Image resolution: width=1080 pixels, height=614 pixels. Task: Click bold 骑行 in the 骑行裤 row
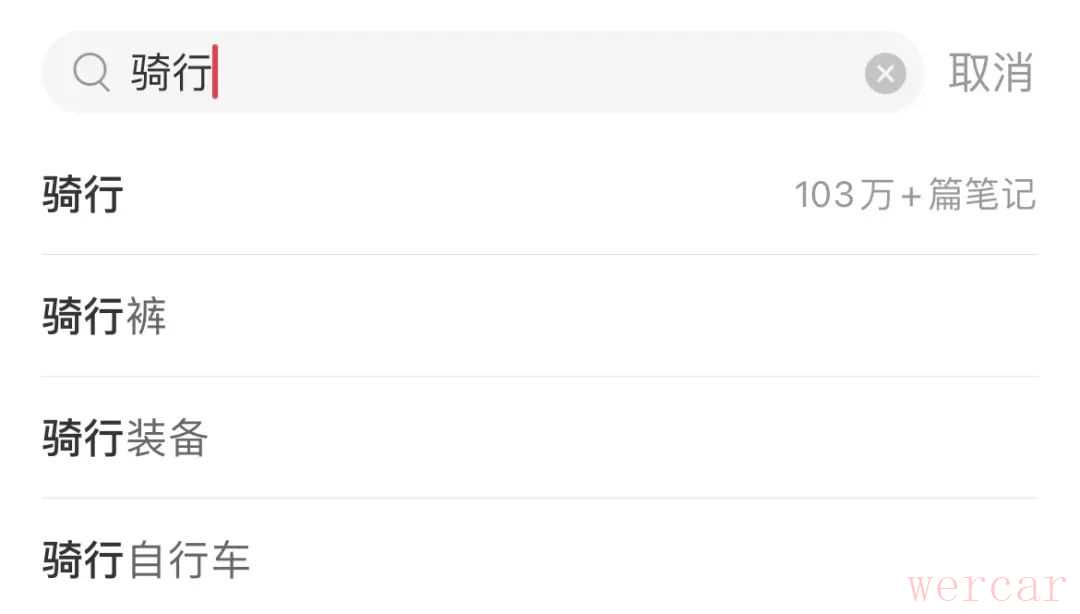tap(83, 317)
